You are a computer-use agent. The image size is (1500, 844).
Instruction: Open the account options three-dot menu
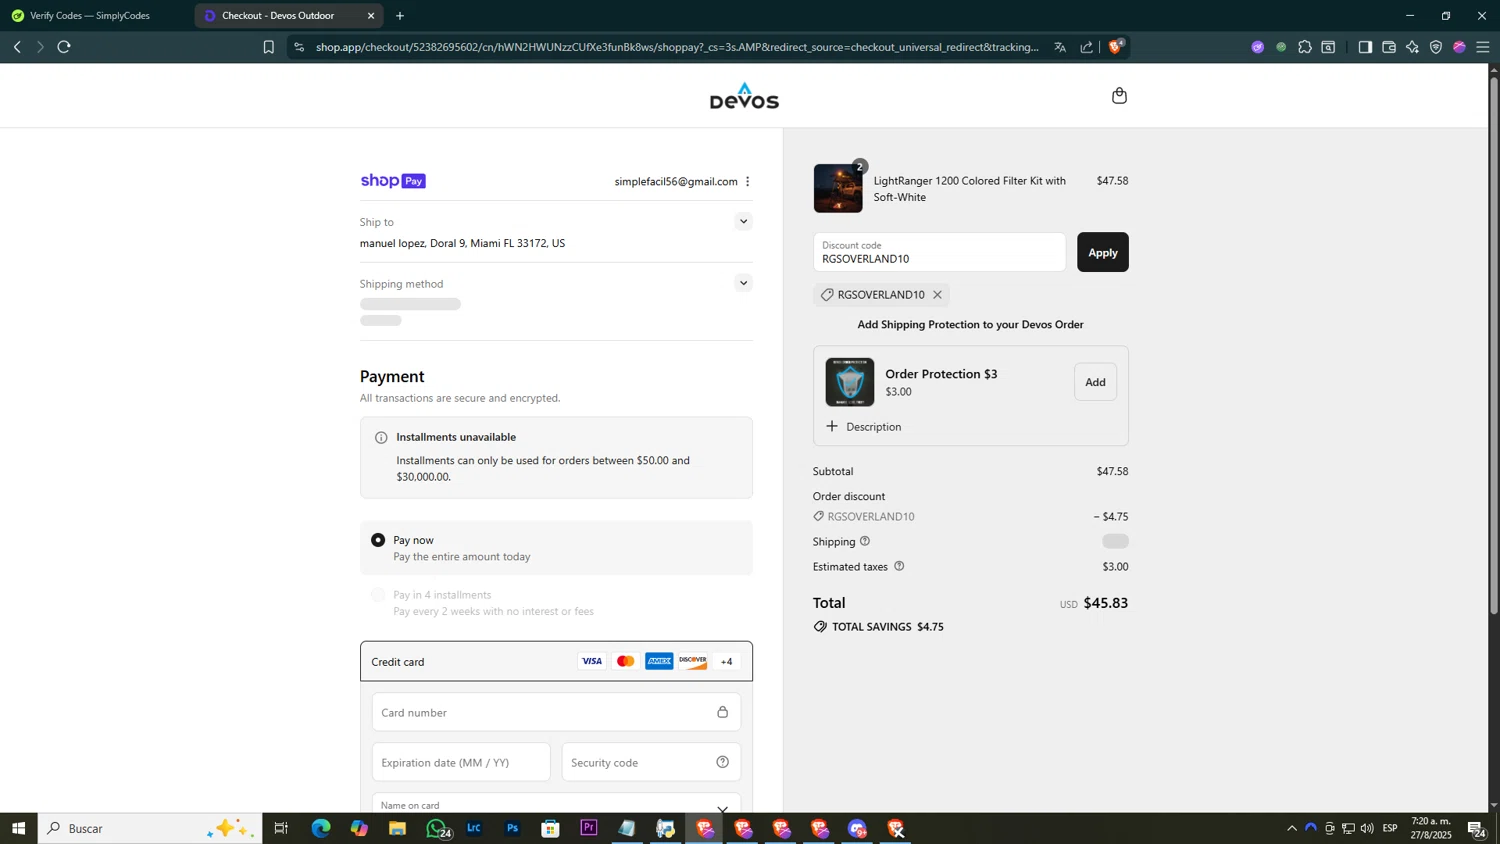pos(747,182)
